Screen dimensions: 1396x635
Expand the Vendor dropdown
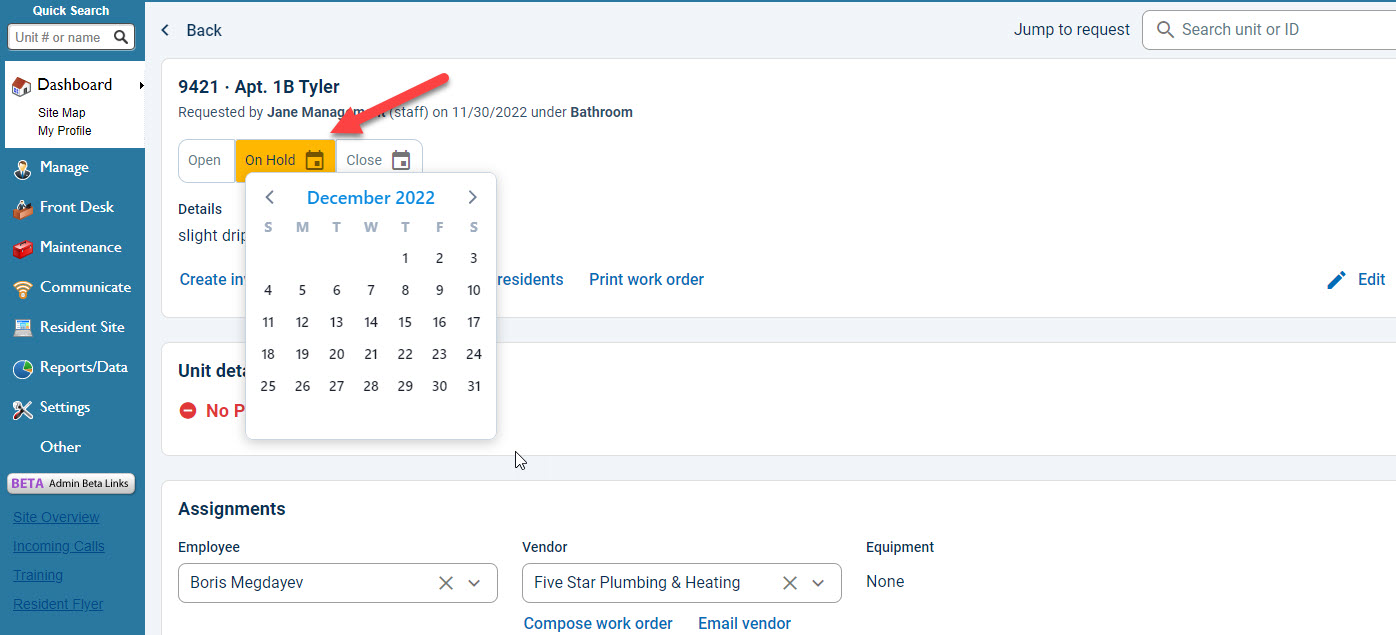coord(818,583)
